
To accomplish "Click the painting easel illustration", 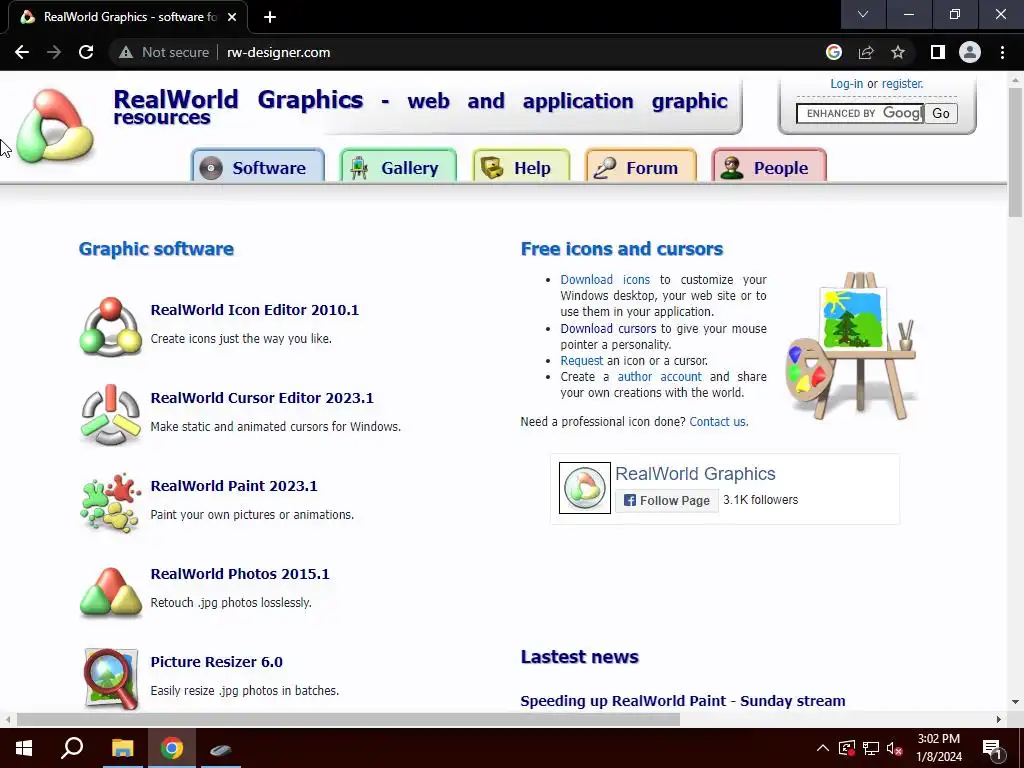I will tap(851, 346).
